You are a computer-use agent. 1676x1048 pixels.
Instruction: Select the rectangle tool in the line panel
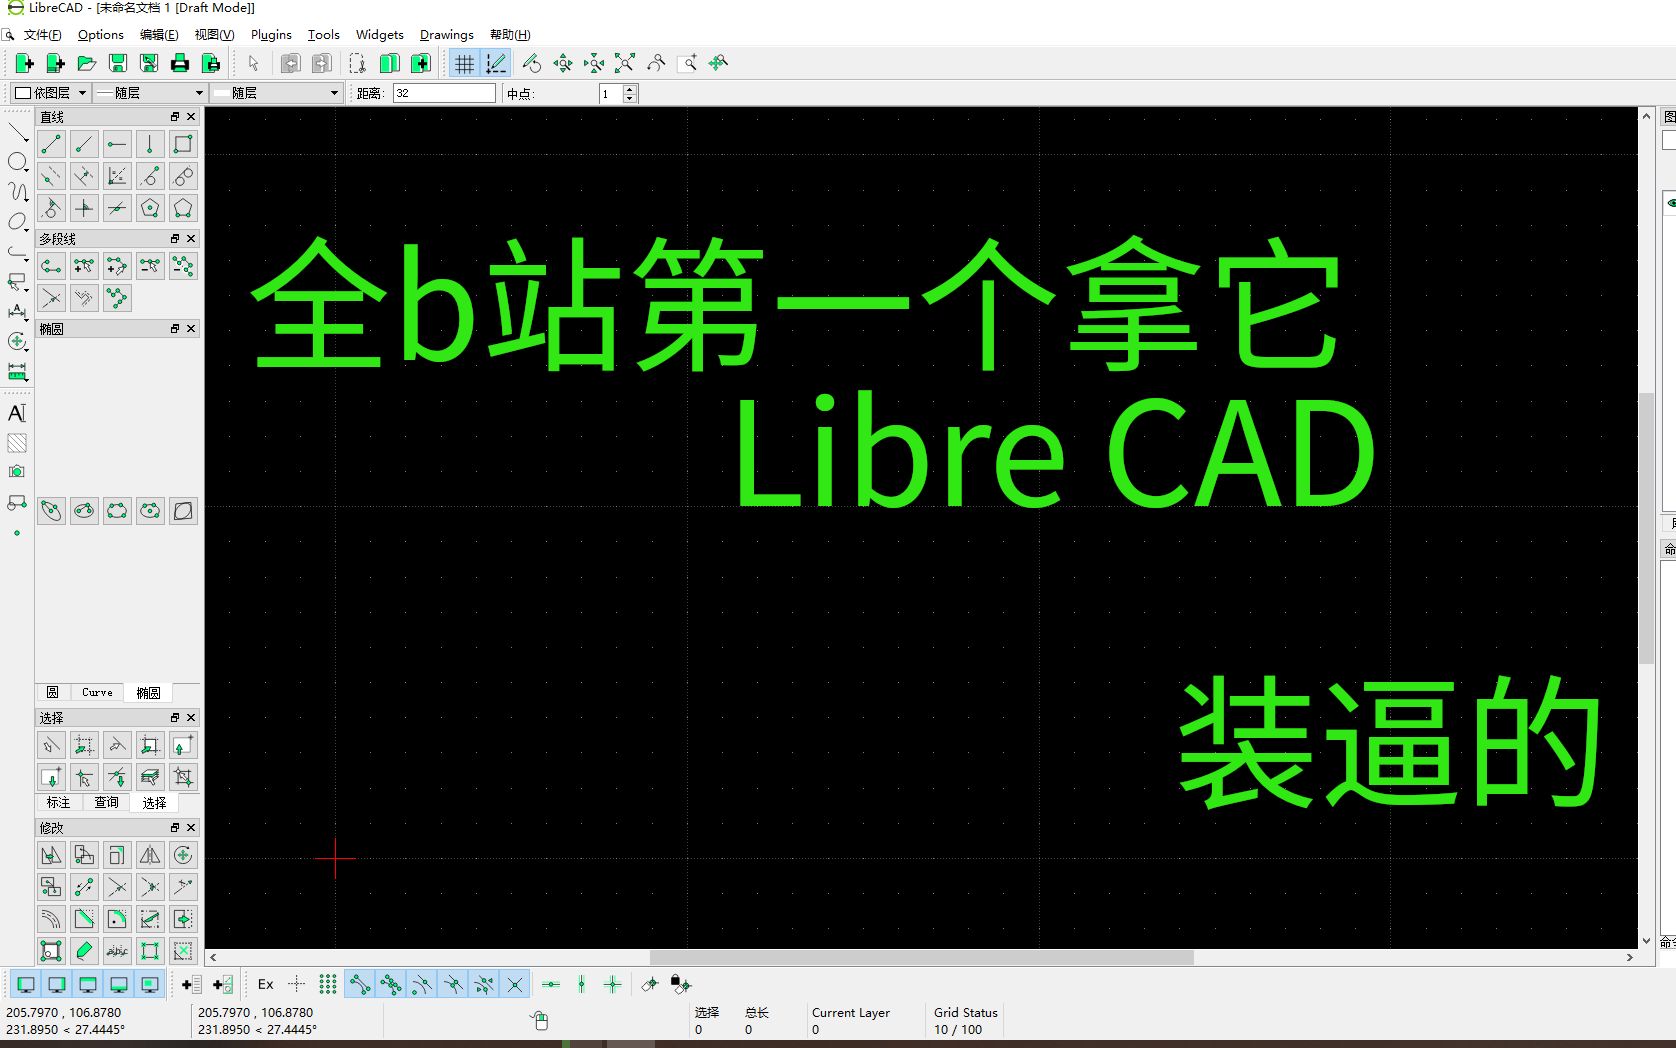183,144
